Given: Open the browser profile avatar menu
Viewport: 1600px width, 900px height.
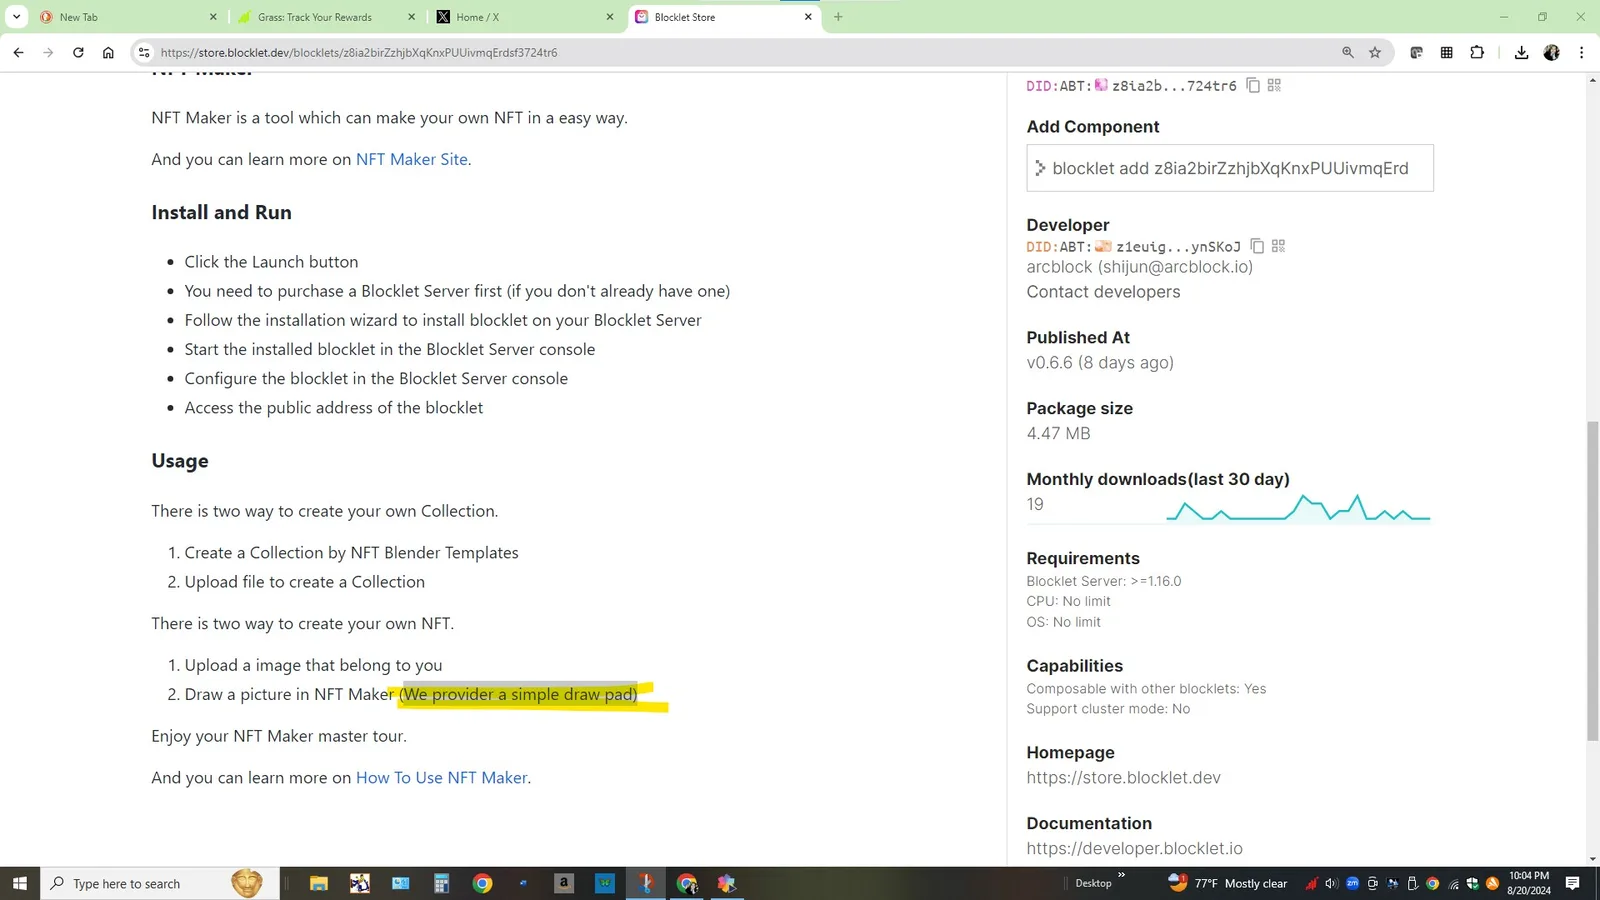Looking at the screenshot, I should click(x=1552, y=52).
